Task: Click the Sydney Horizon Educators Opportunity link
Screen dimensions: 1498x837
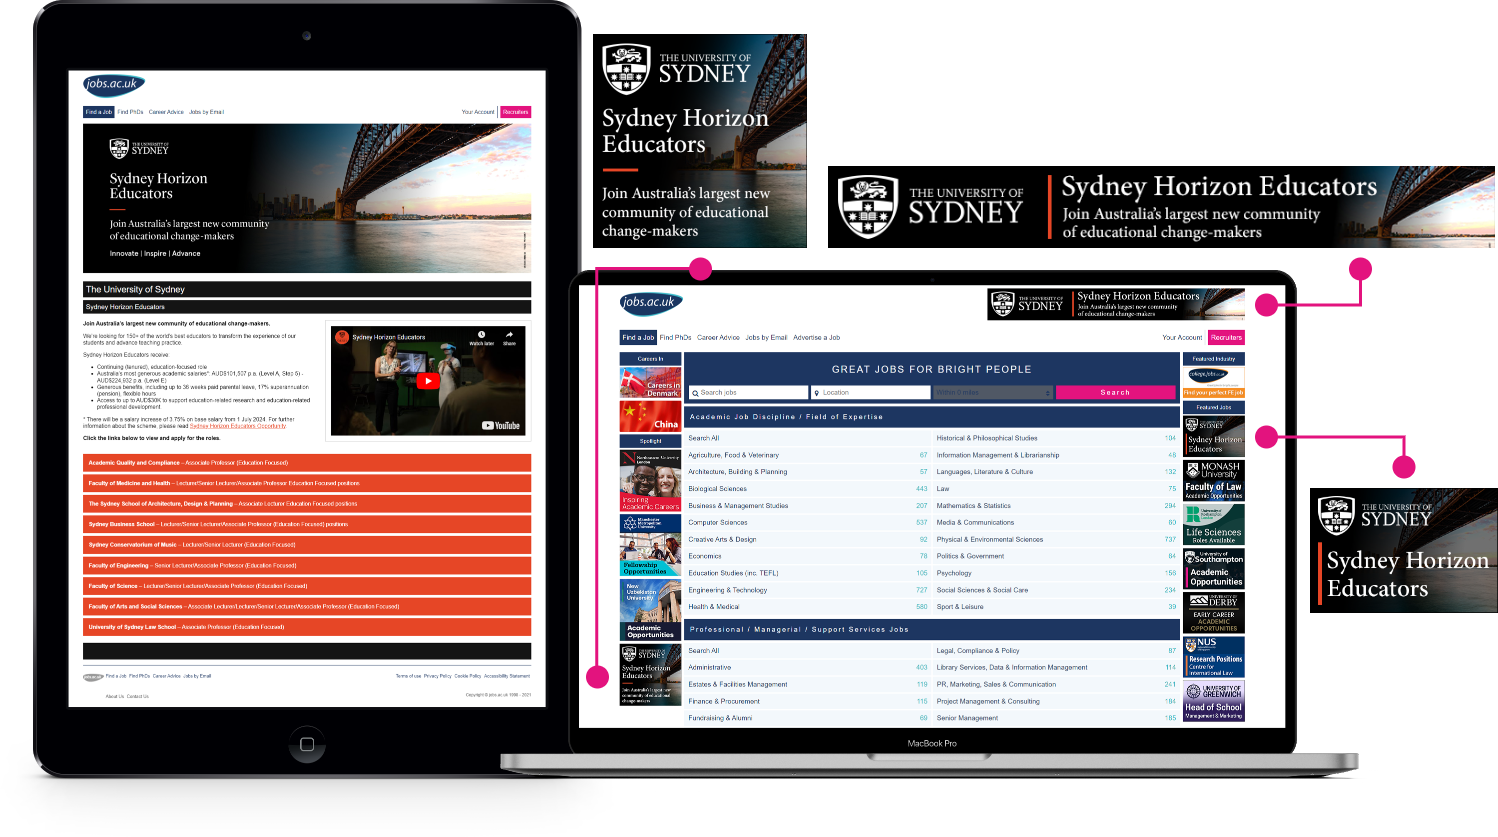Action: (238, 426)
